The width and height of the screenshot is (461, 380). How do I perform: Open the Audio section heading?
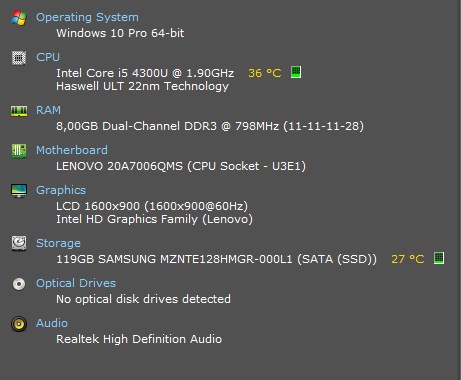click(52, 323)
